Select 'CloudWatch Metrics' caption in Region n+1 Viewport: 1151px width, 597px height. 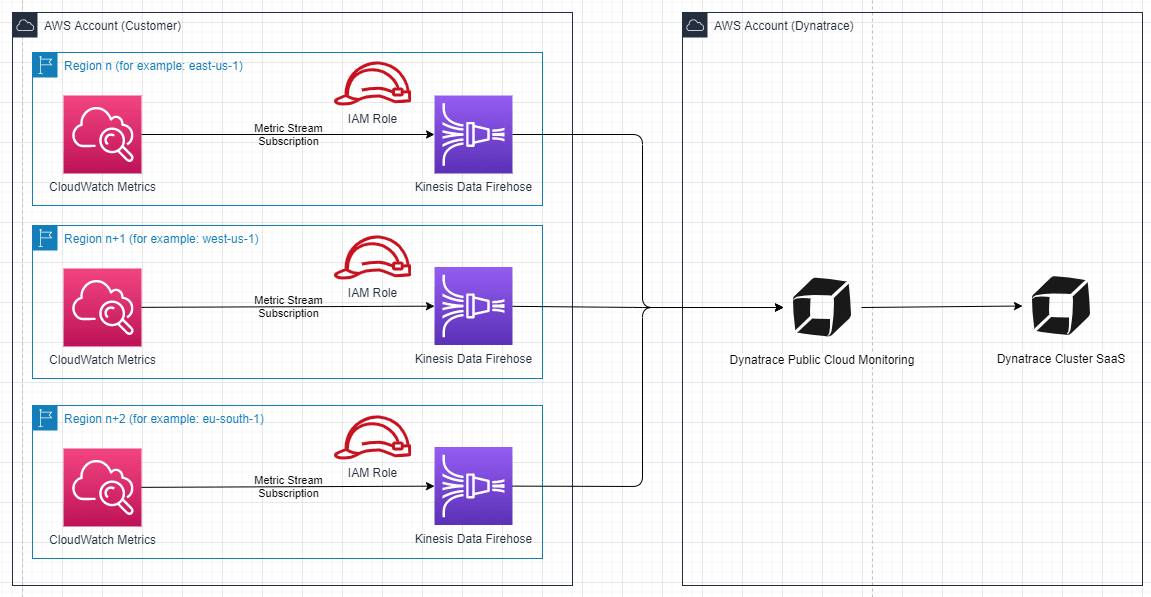pyautogui.click(x=102, y=360)
